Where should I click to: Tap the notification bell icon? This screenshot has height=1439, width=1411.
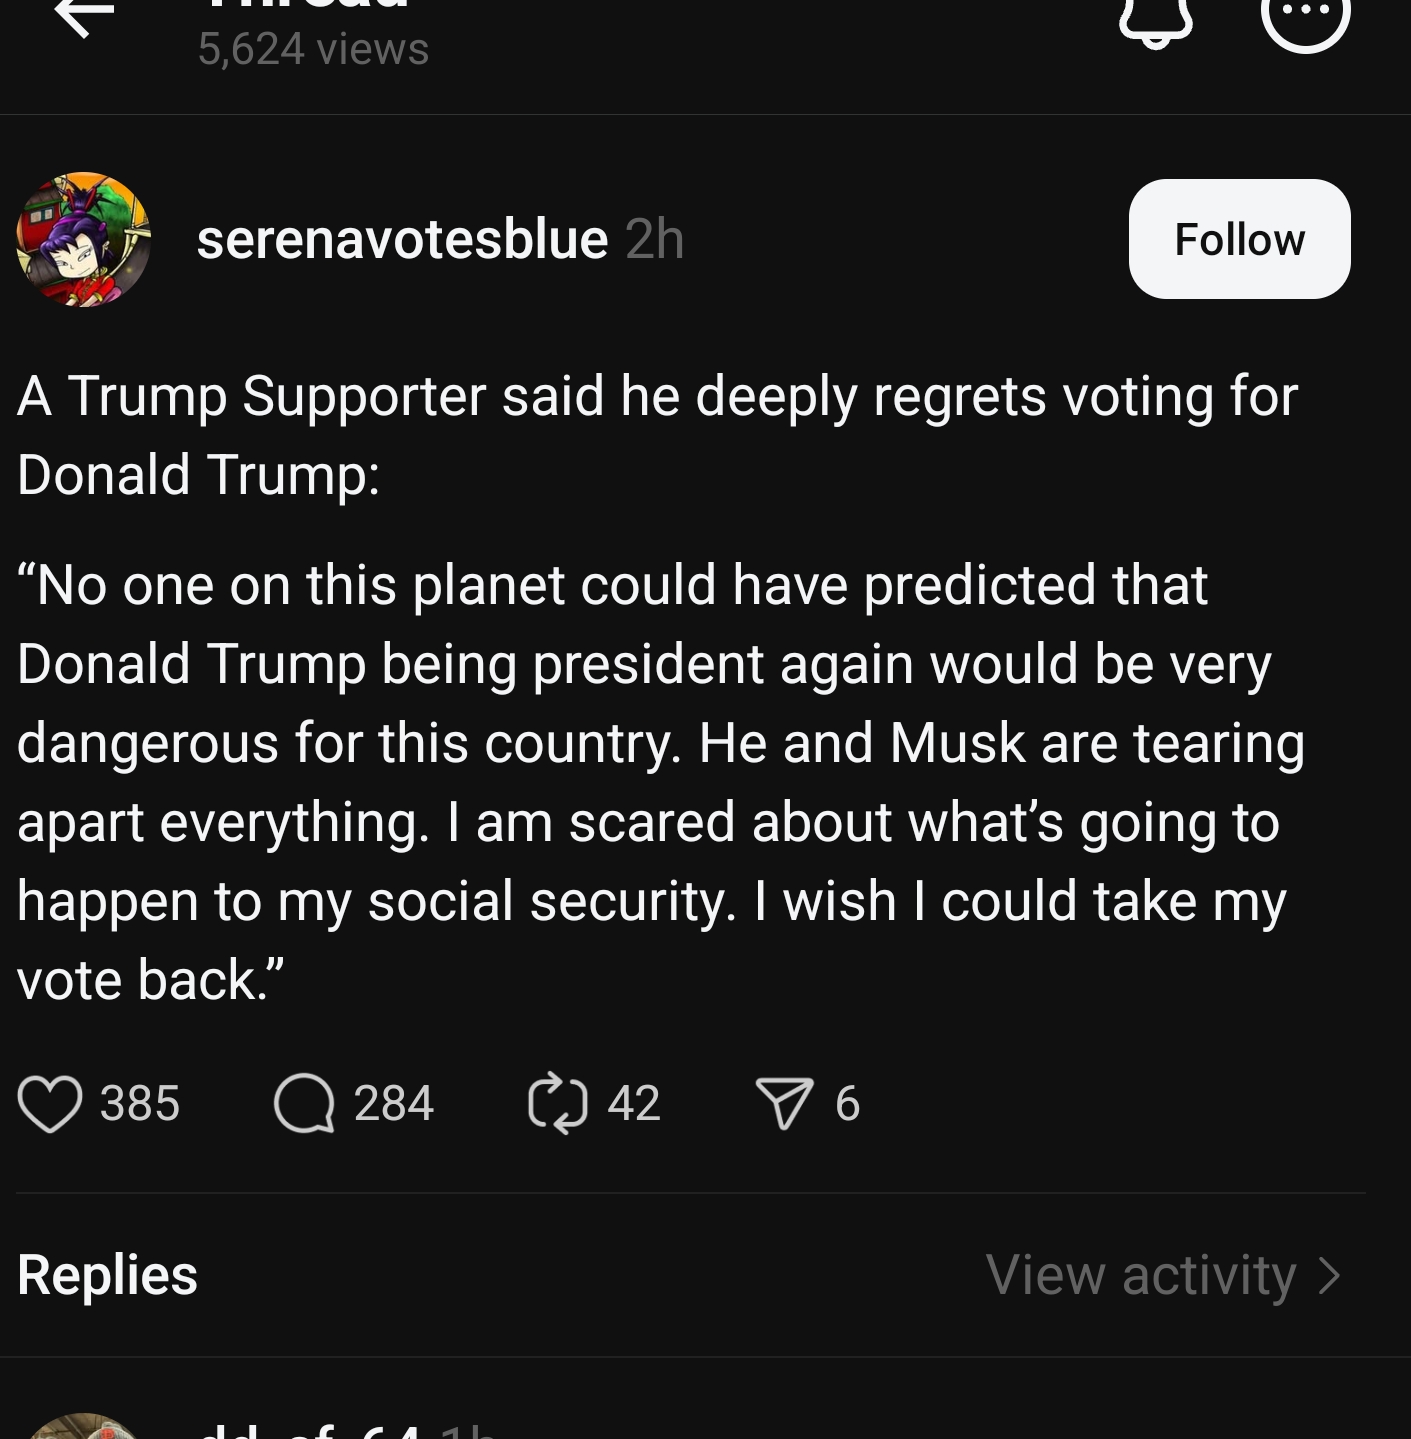tap(1155, 20)
